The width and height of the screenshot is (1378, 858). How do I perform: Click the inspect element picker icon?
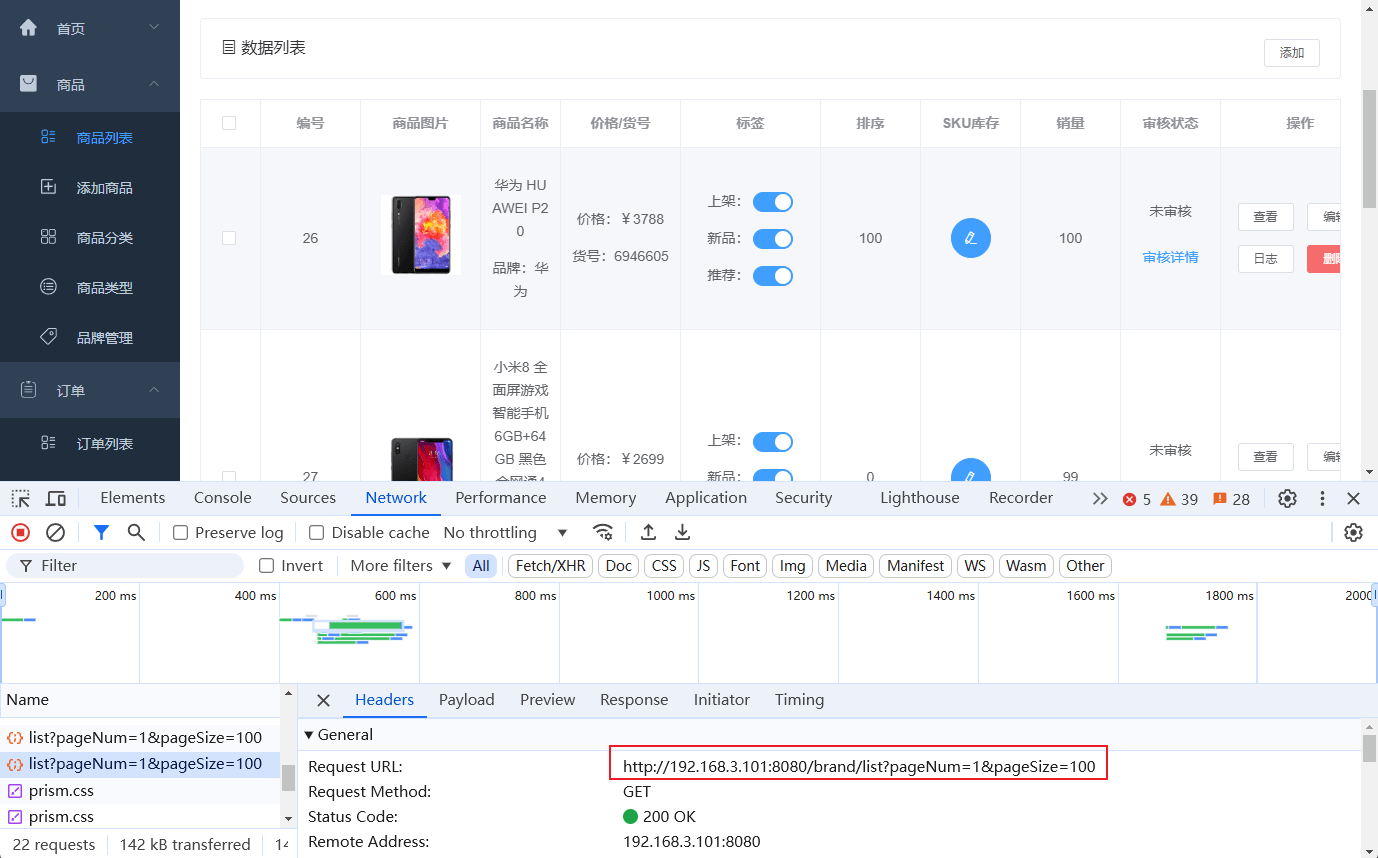point(21,498)
